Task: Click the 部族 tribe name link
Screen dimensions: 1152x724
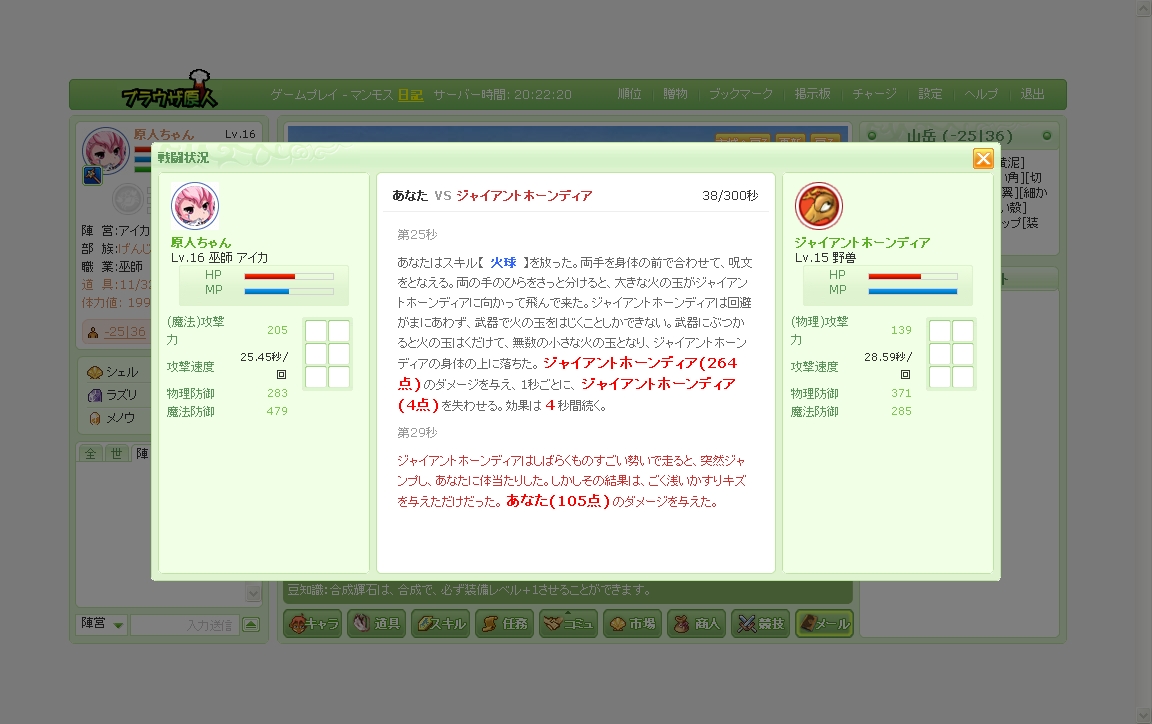Action: [x=134, y=248]
